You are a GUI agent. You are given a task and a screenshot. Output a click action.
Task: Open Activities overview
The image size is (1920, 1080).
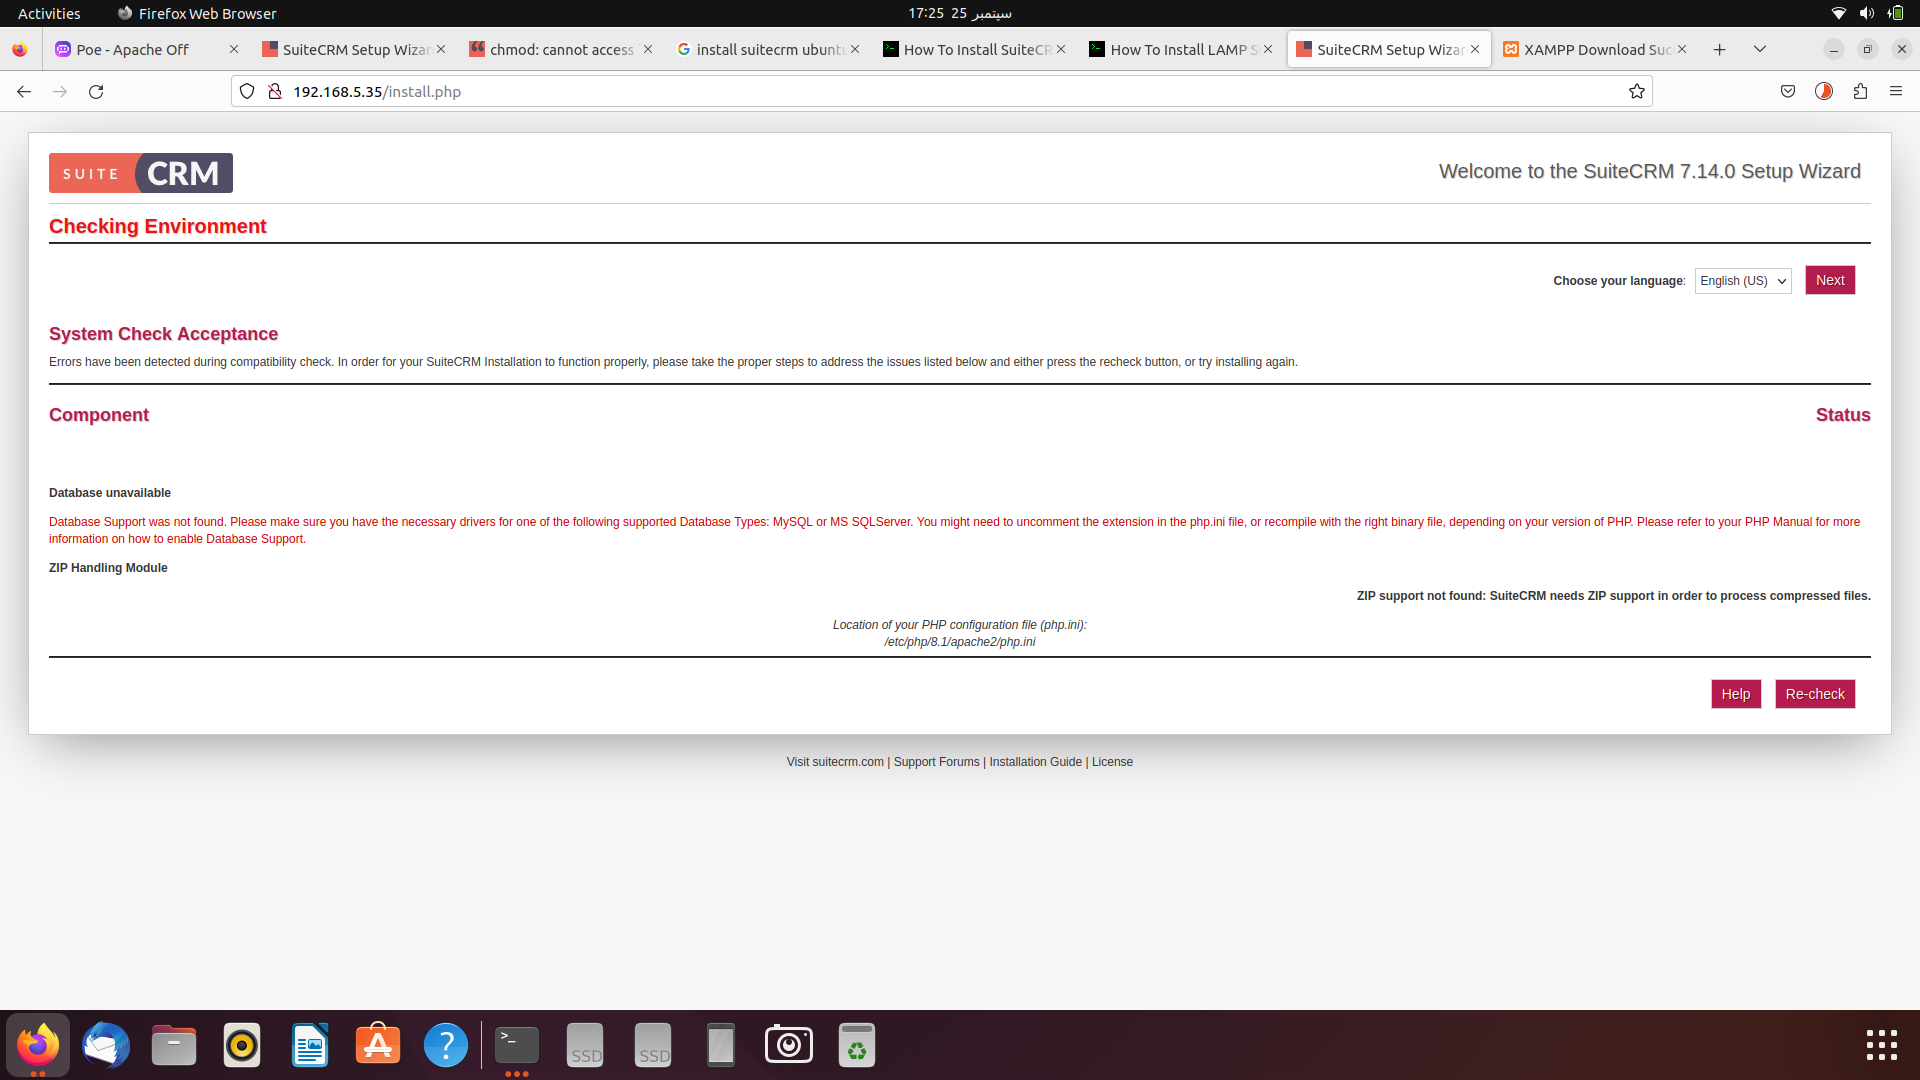[49, 13]
